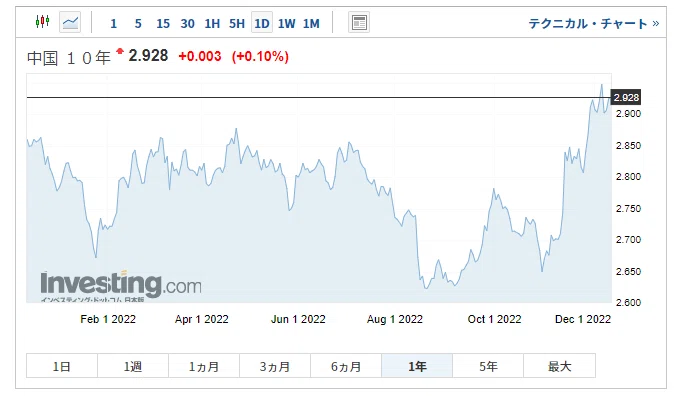This screenshot has height=396, width=675.
Task: Switch to candlestick chart icon
Action: [x=43, y=22]
